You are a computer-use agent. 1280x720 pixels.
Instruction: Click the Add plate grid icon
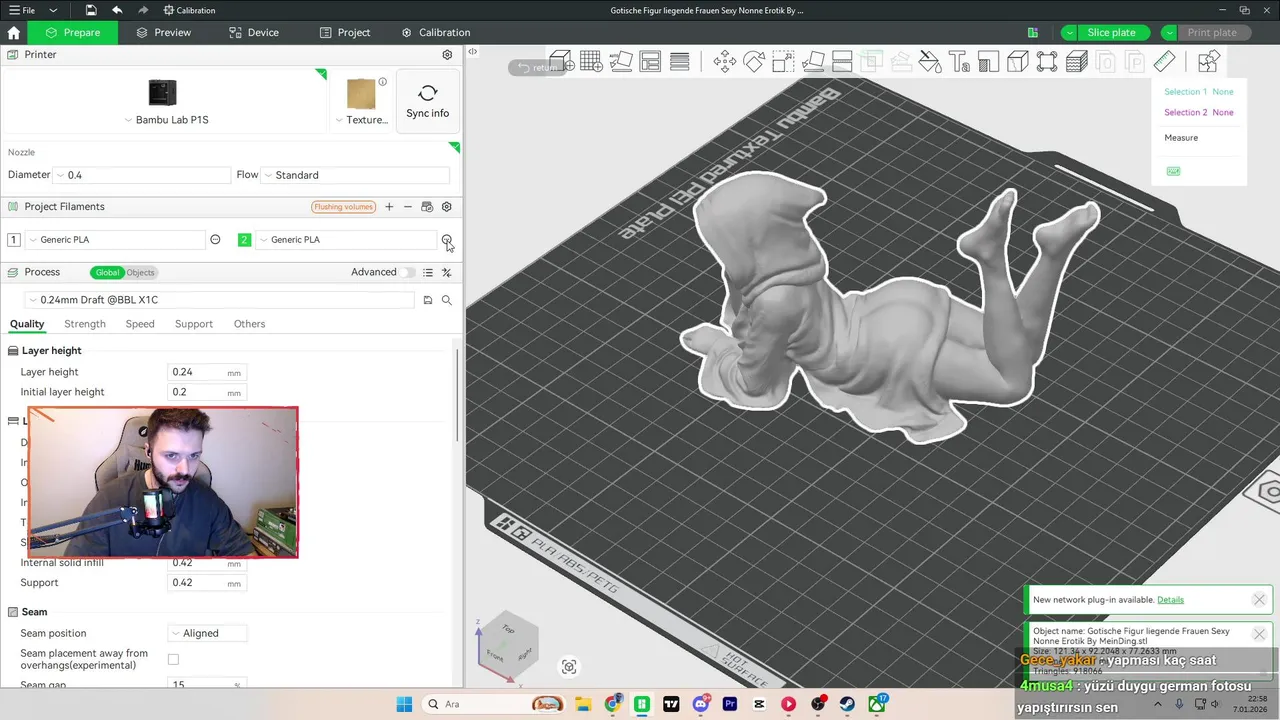[x=591, y=62]
